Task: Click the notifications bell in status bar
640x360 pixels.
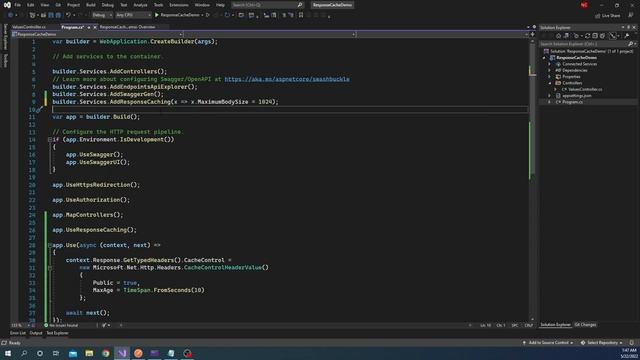Action: [x=631, y=343]
